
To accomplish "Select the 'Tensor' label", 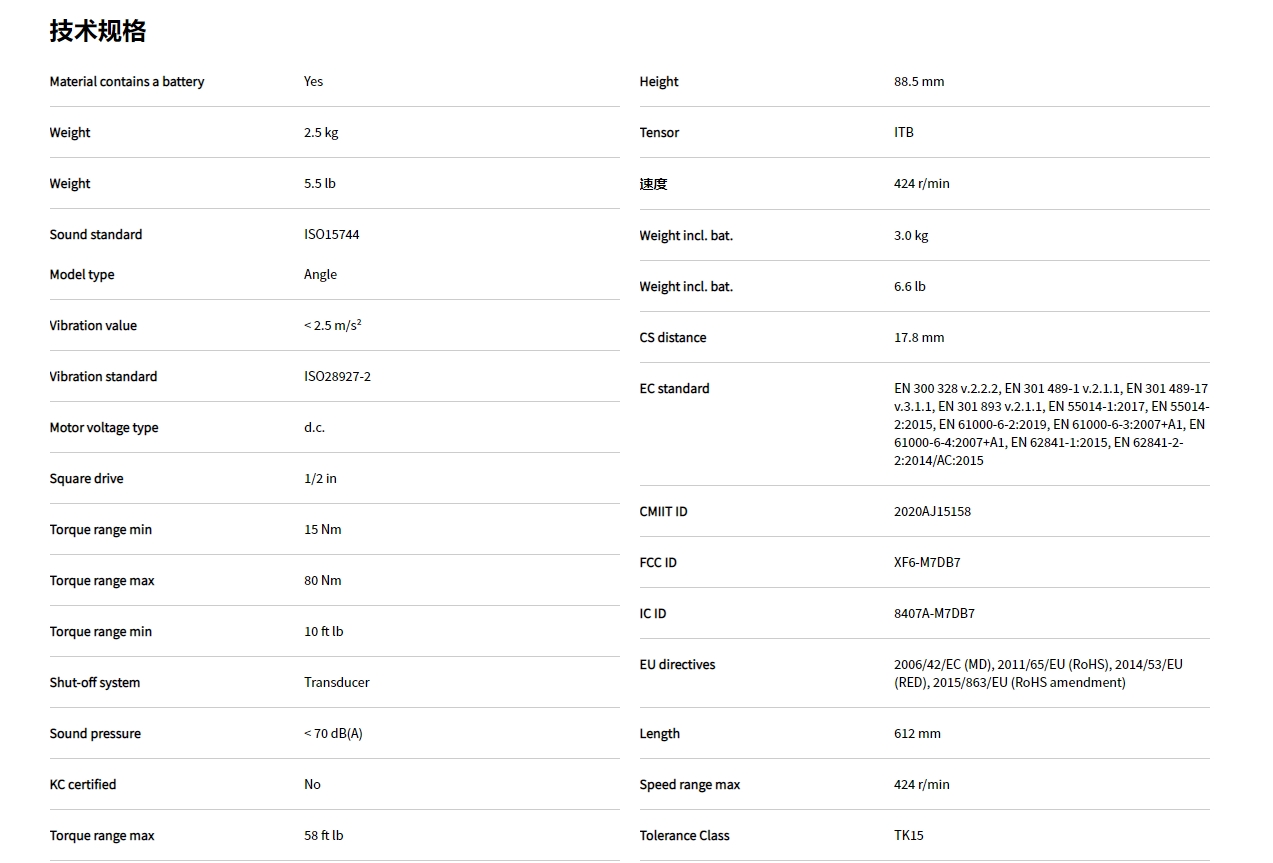I will point(659,133).
